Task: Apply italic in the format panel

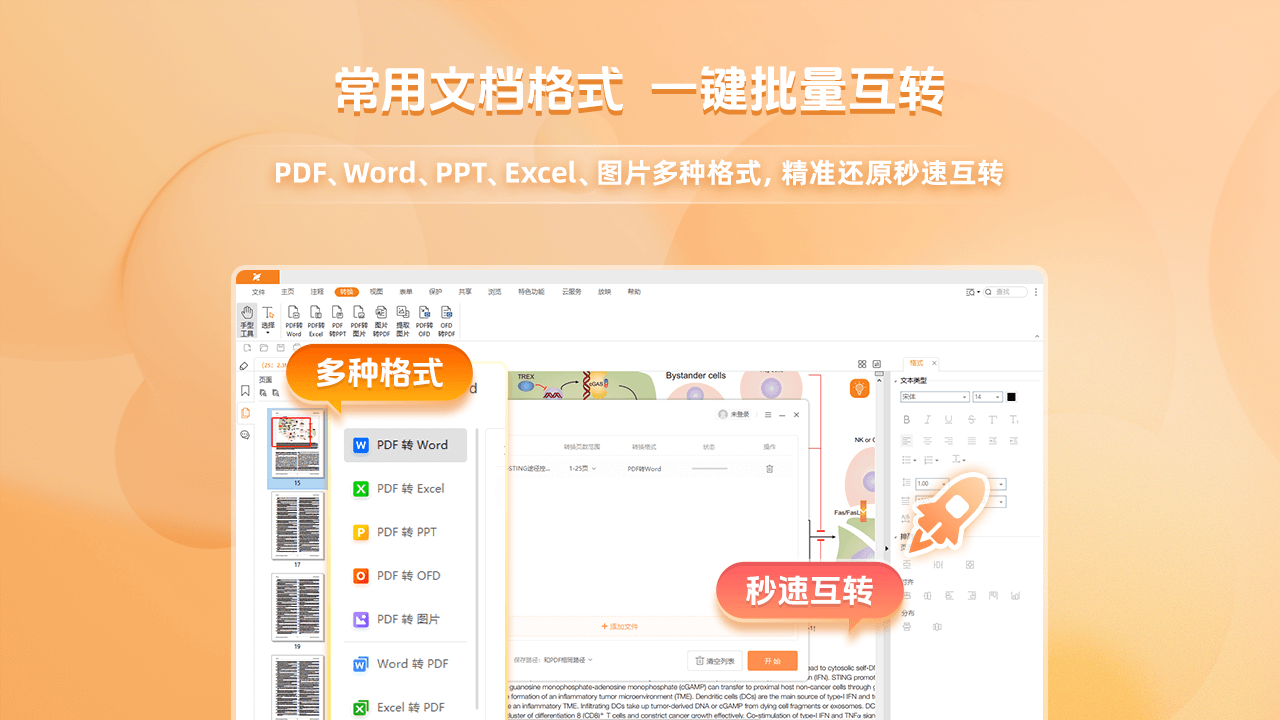Action: tap(927, 420)
